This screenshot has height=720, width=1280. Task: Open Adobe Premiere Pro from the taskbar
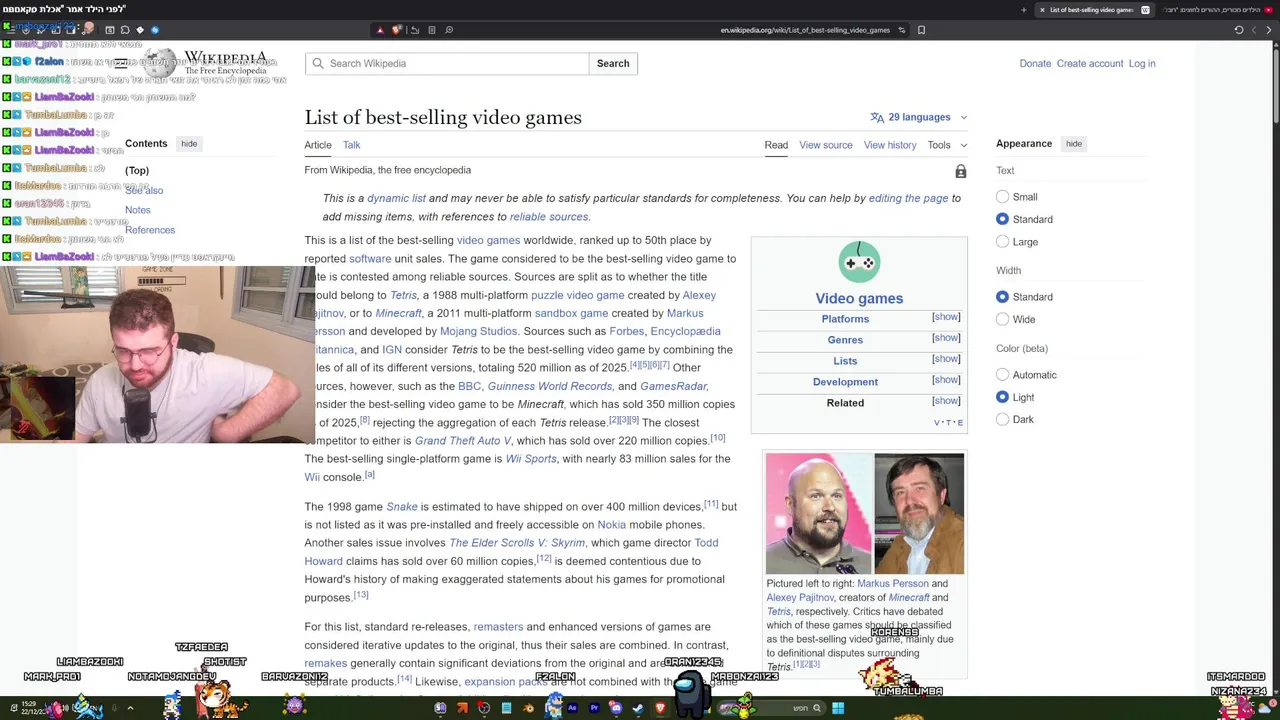tap(595, 708)
